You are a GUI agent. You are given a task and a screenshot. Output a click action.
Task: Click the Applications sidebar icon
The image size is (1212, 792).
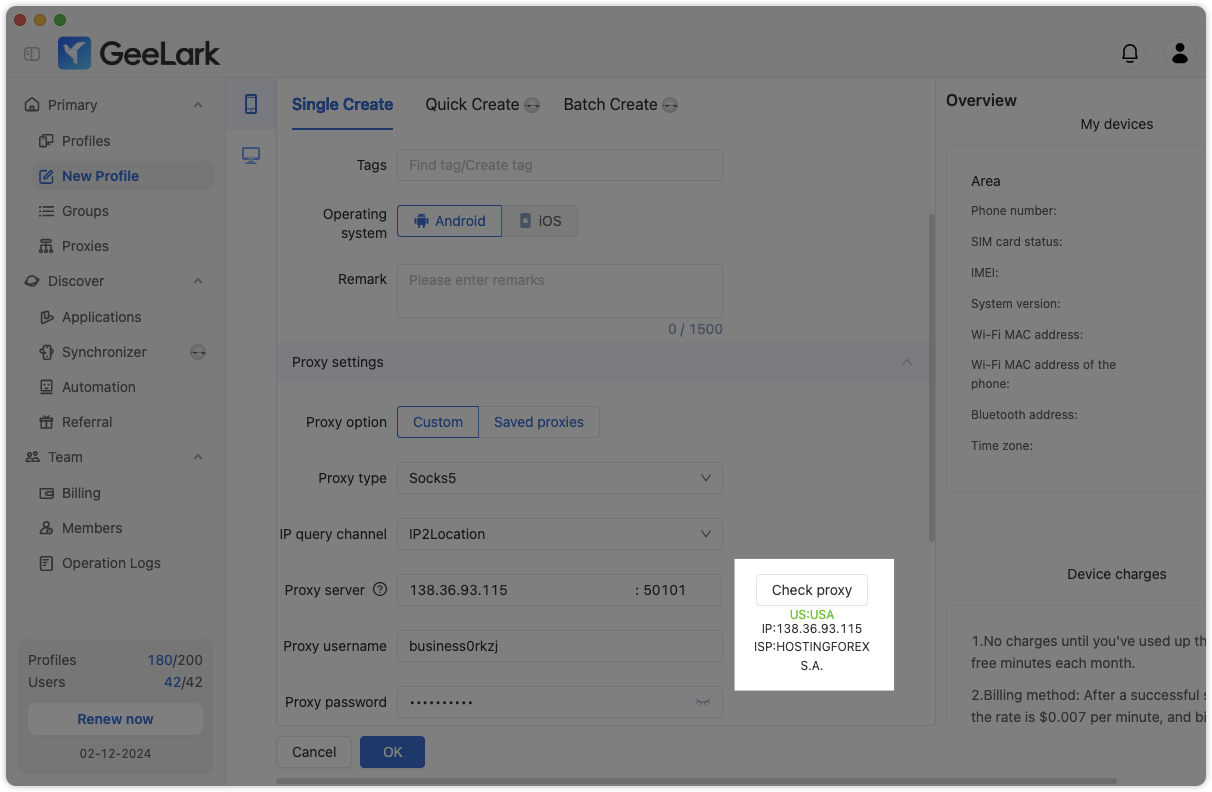pos(46,317)
